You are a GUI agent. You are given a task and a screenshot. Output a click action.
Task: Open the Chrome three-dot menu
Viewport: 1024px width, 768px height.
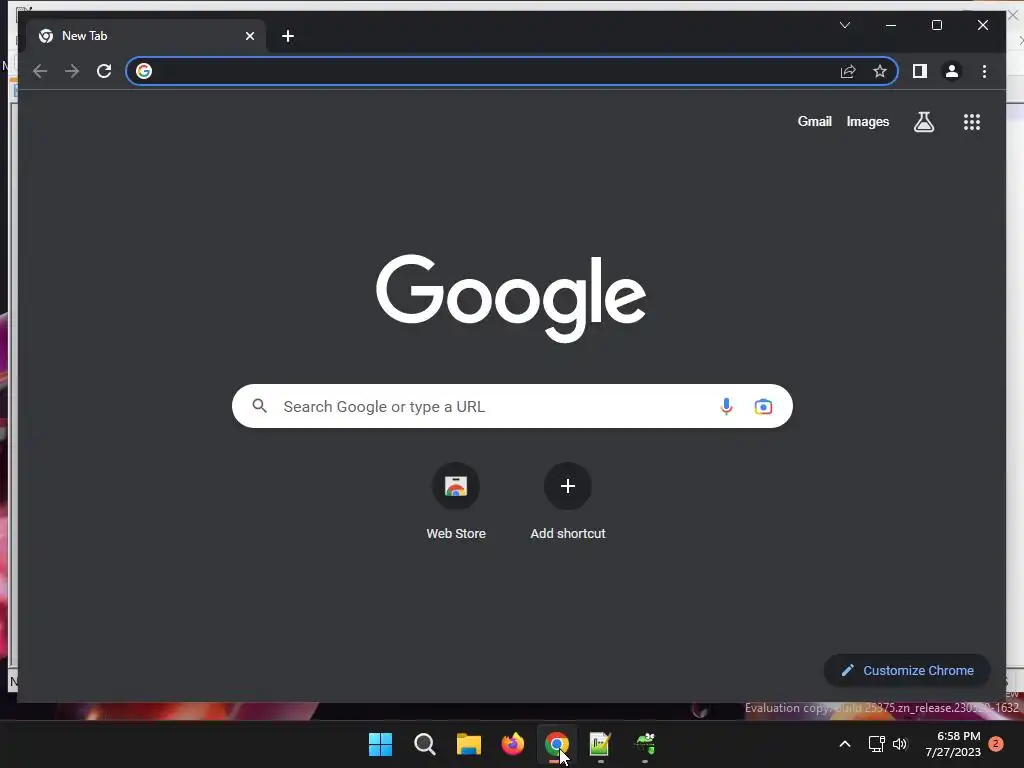click(x=984, y=71)
